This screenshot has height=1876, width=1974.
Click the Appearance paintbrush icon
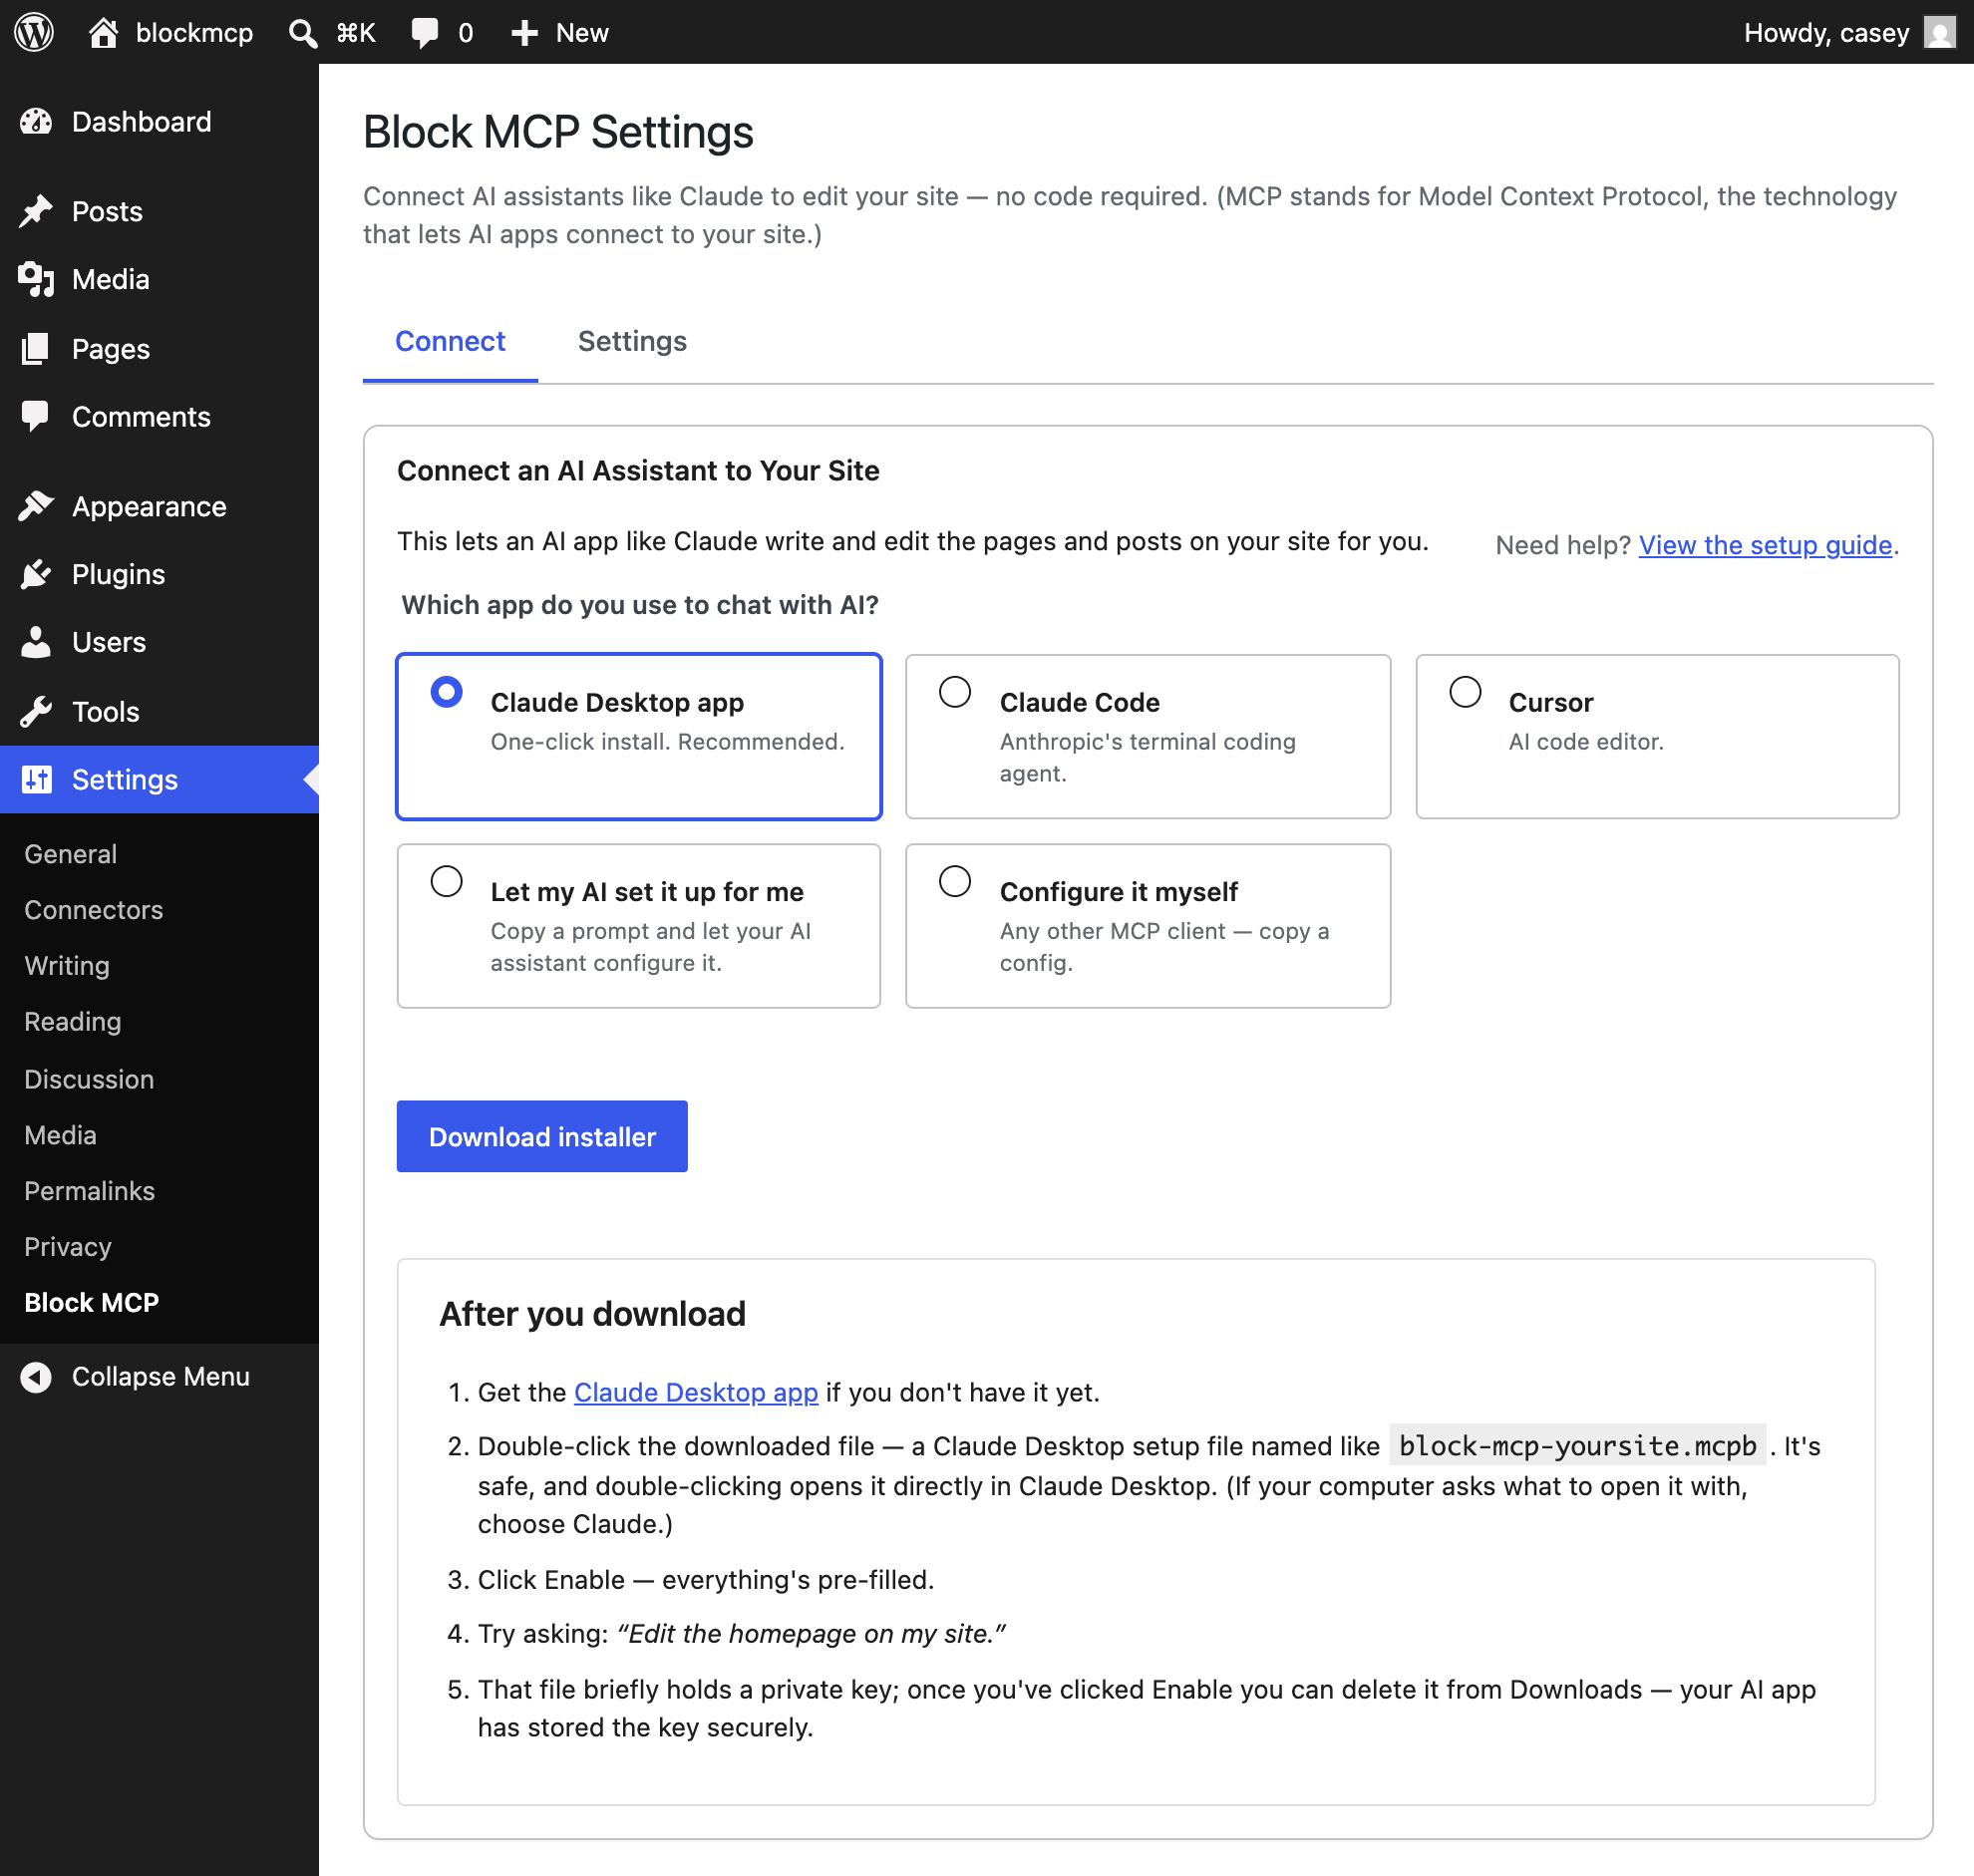[x=36, y=506]
